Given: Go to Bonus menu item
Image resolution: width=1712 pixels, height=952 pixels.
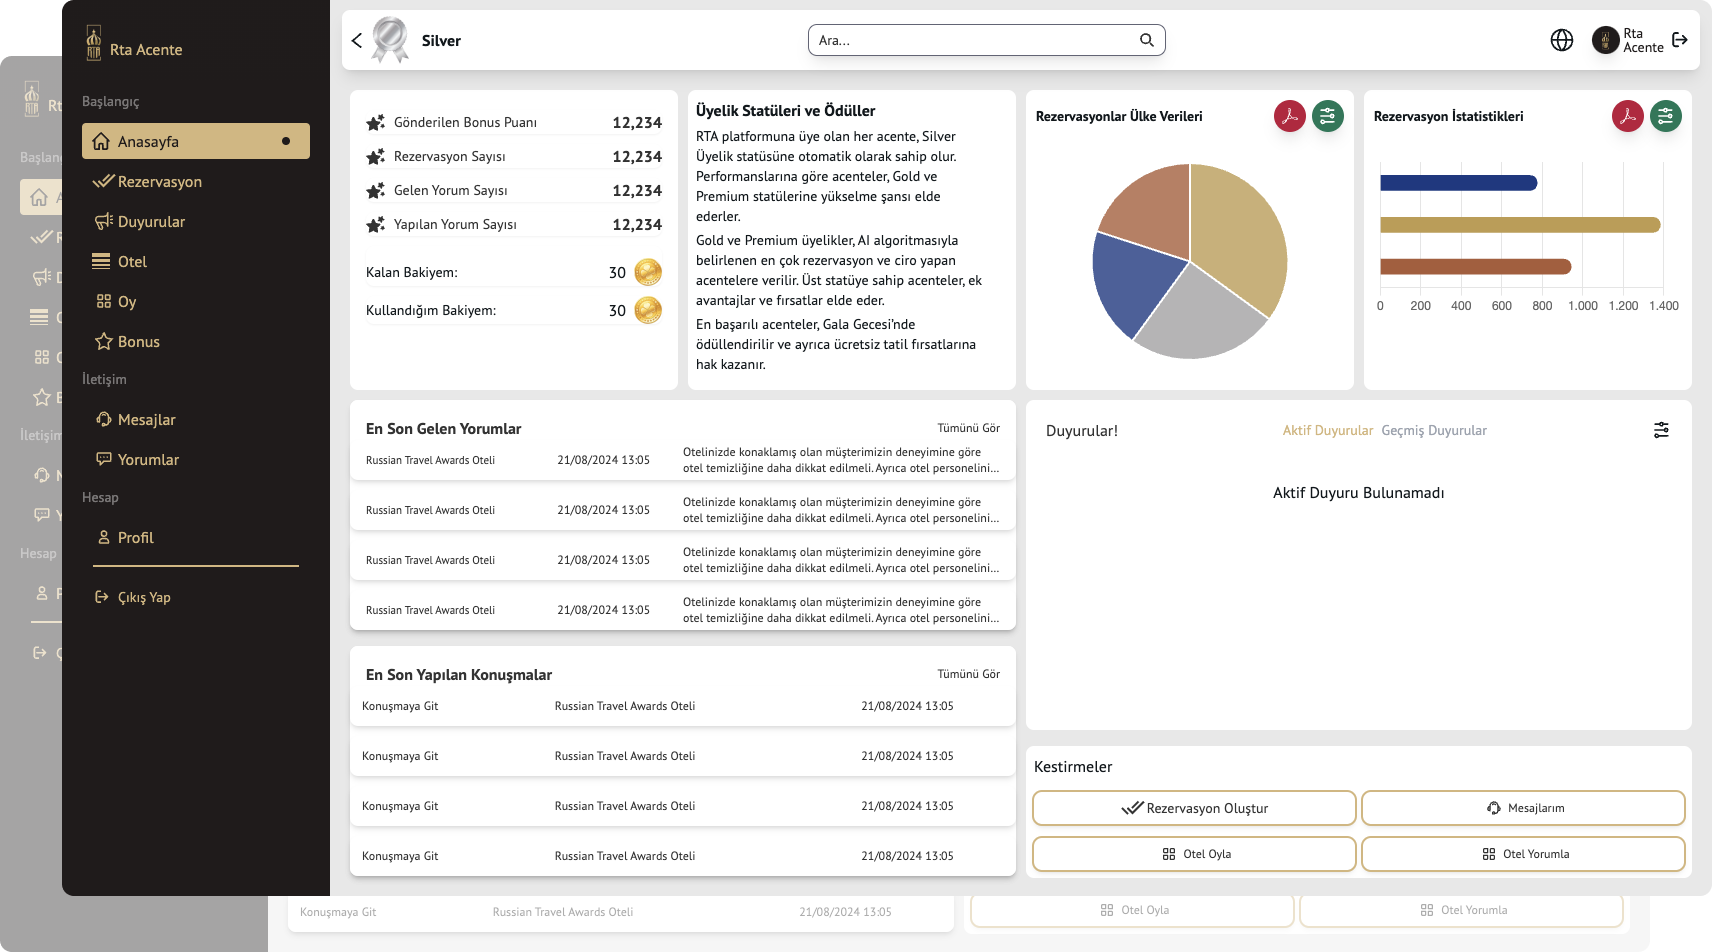Looking at the screenshot, I should 138,342.
